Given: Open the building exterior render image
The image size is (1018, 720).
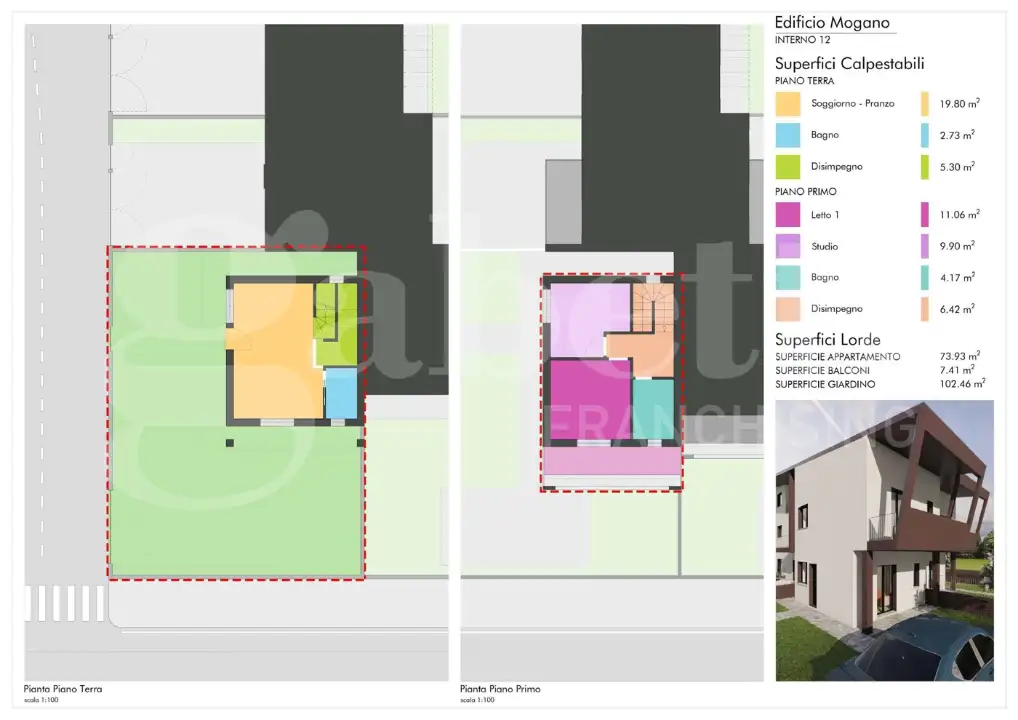Looking at the screenshot, I should point(884,540).
